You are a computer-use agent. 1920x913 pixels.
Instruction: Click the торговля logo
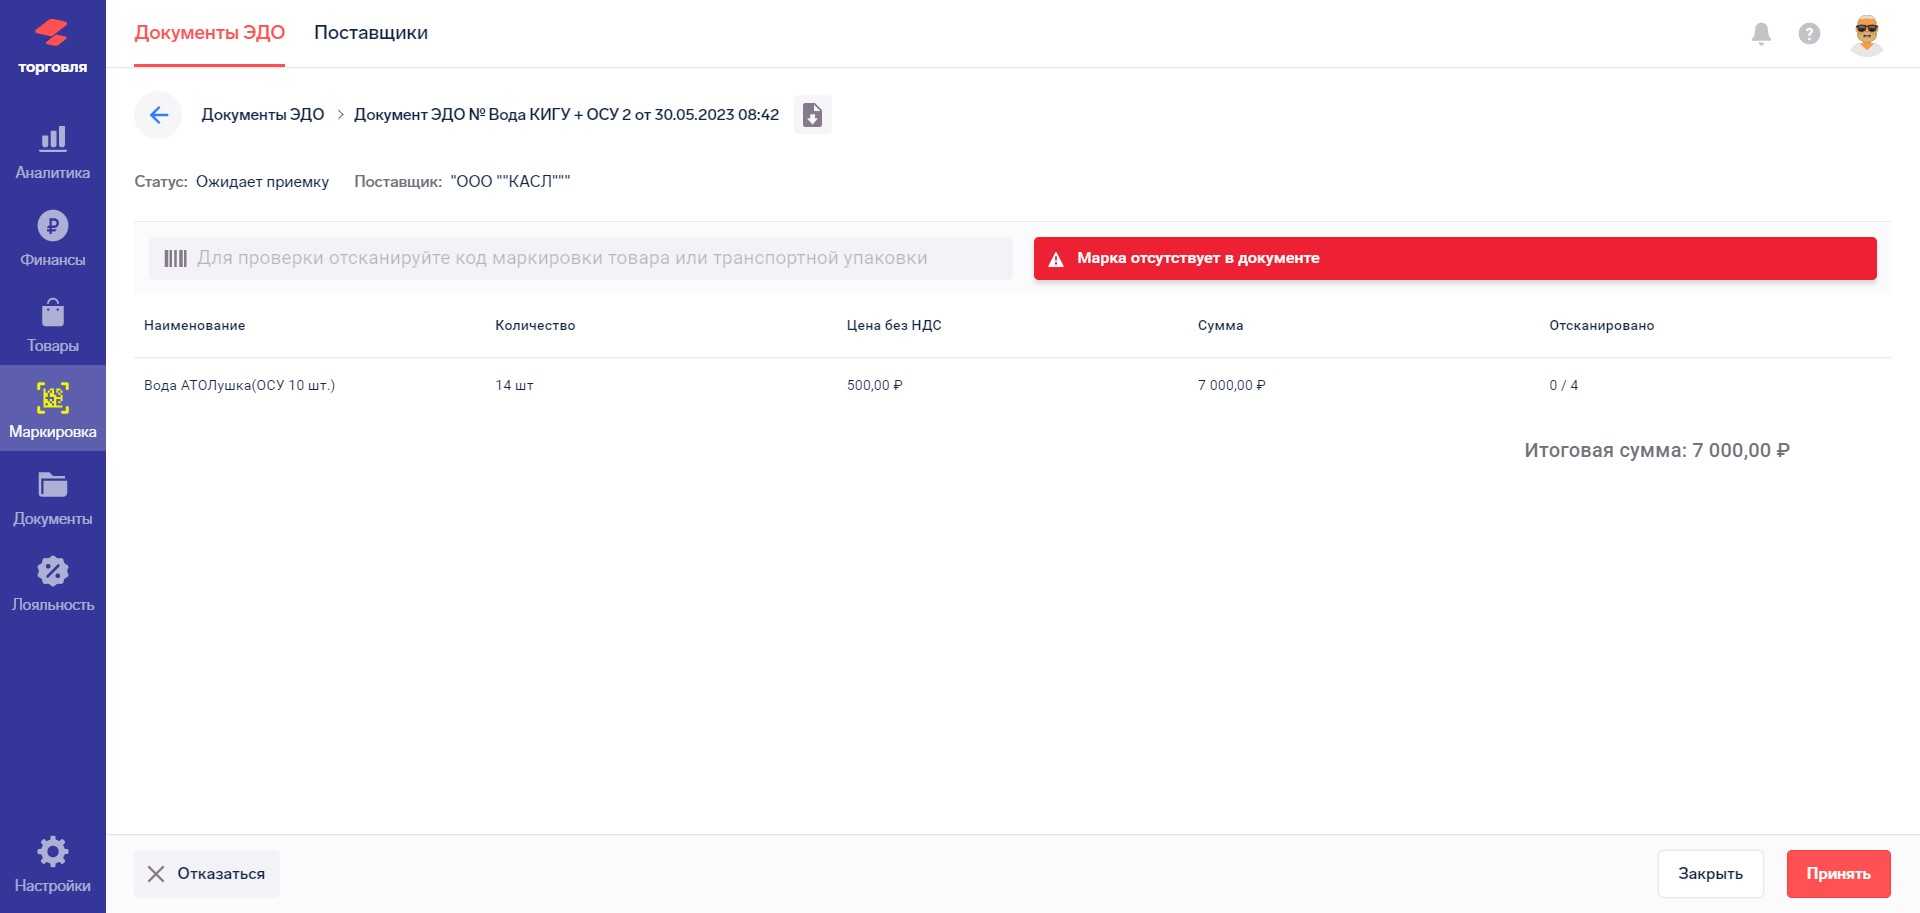(x=52, y=45)
